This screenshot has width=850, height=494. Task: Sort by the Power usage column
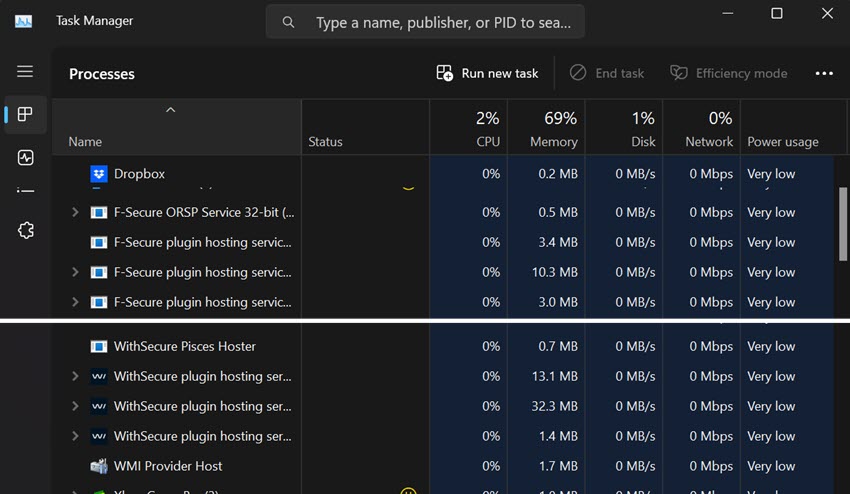783,142
